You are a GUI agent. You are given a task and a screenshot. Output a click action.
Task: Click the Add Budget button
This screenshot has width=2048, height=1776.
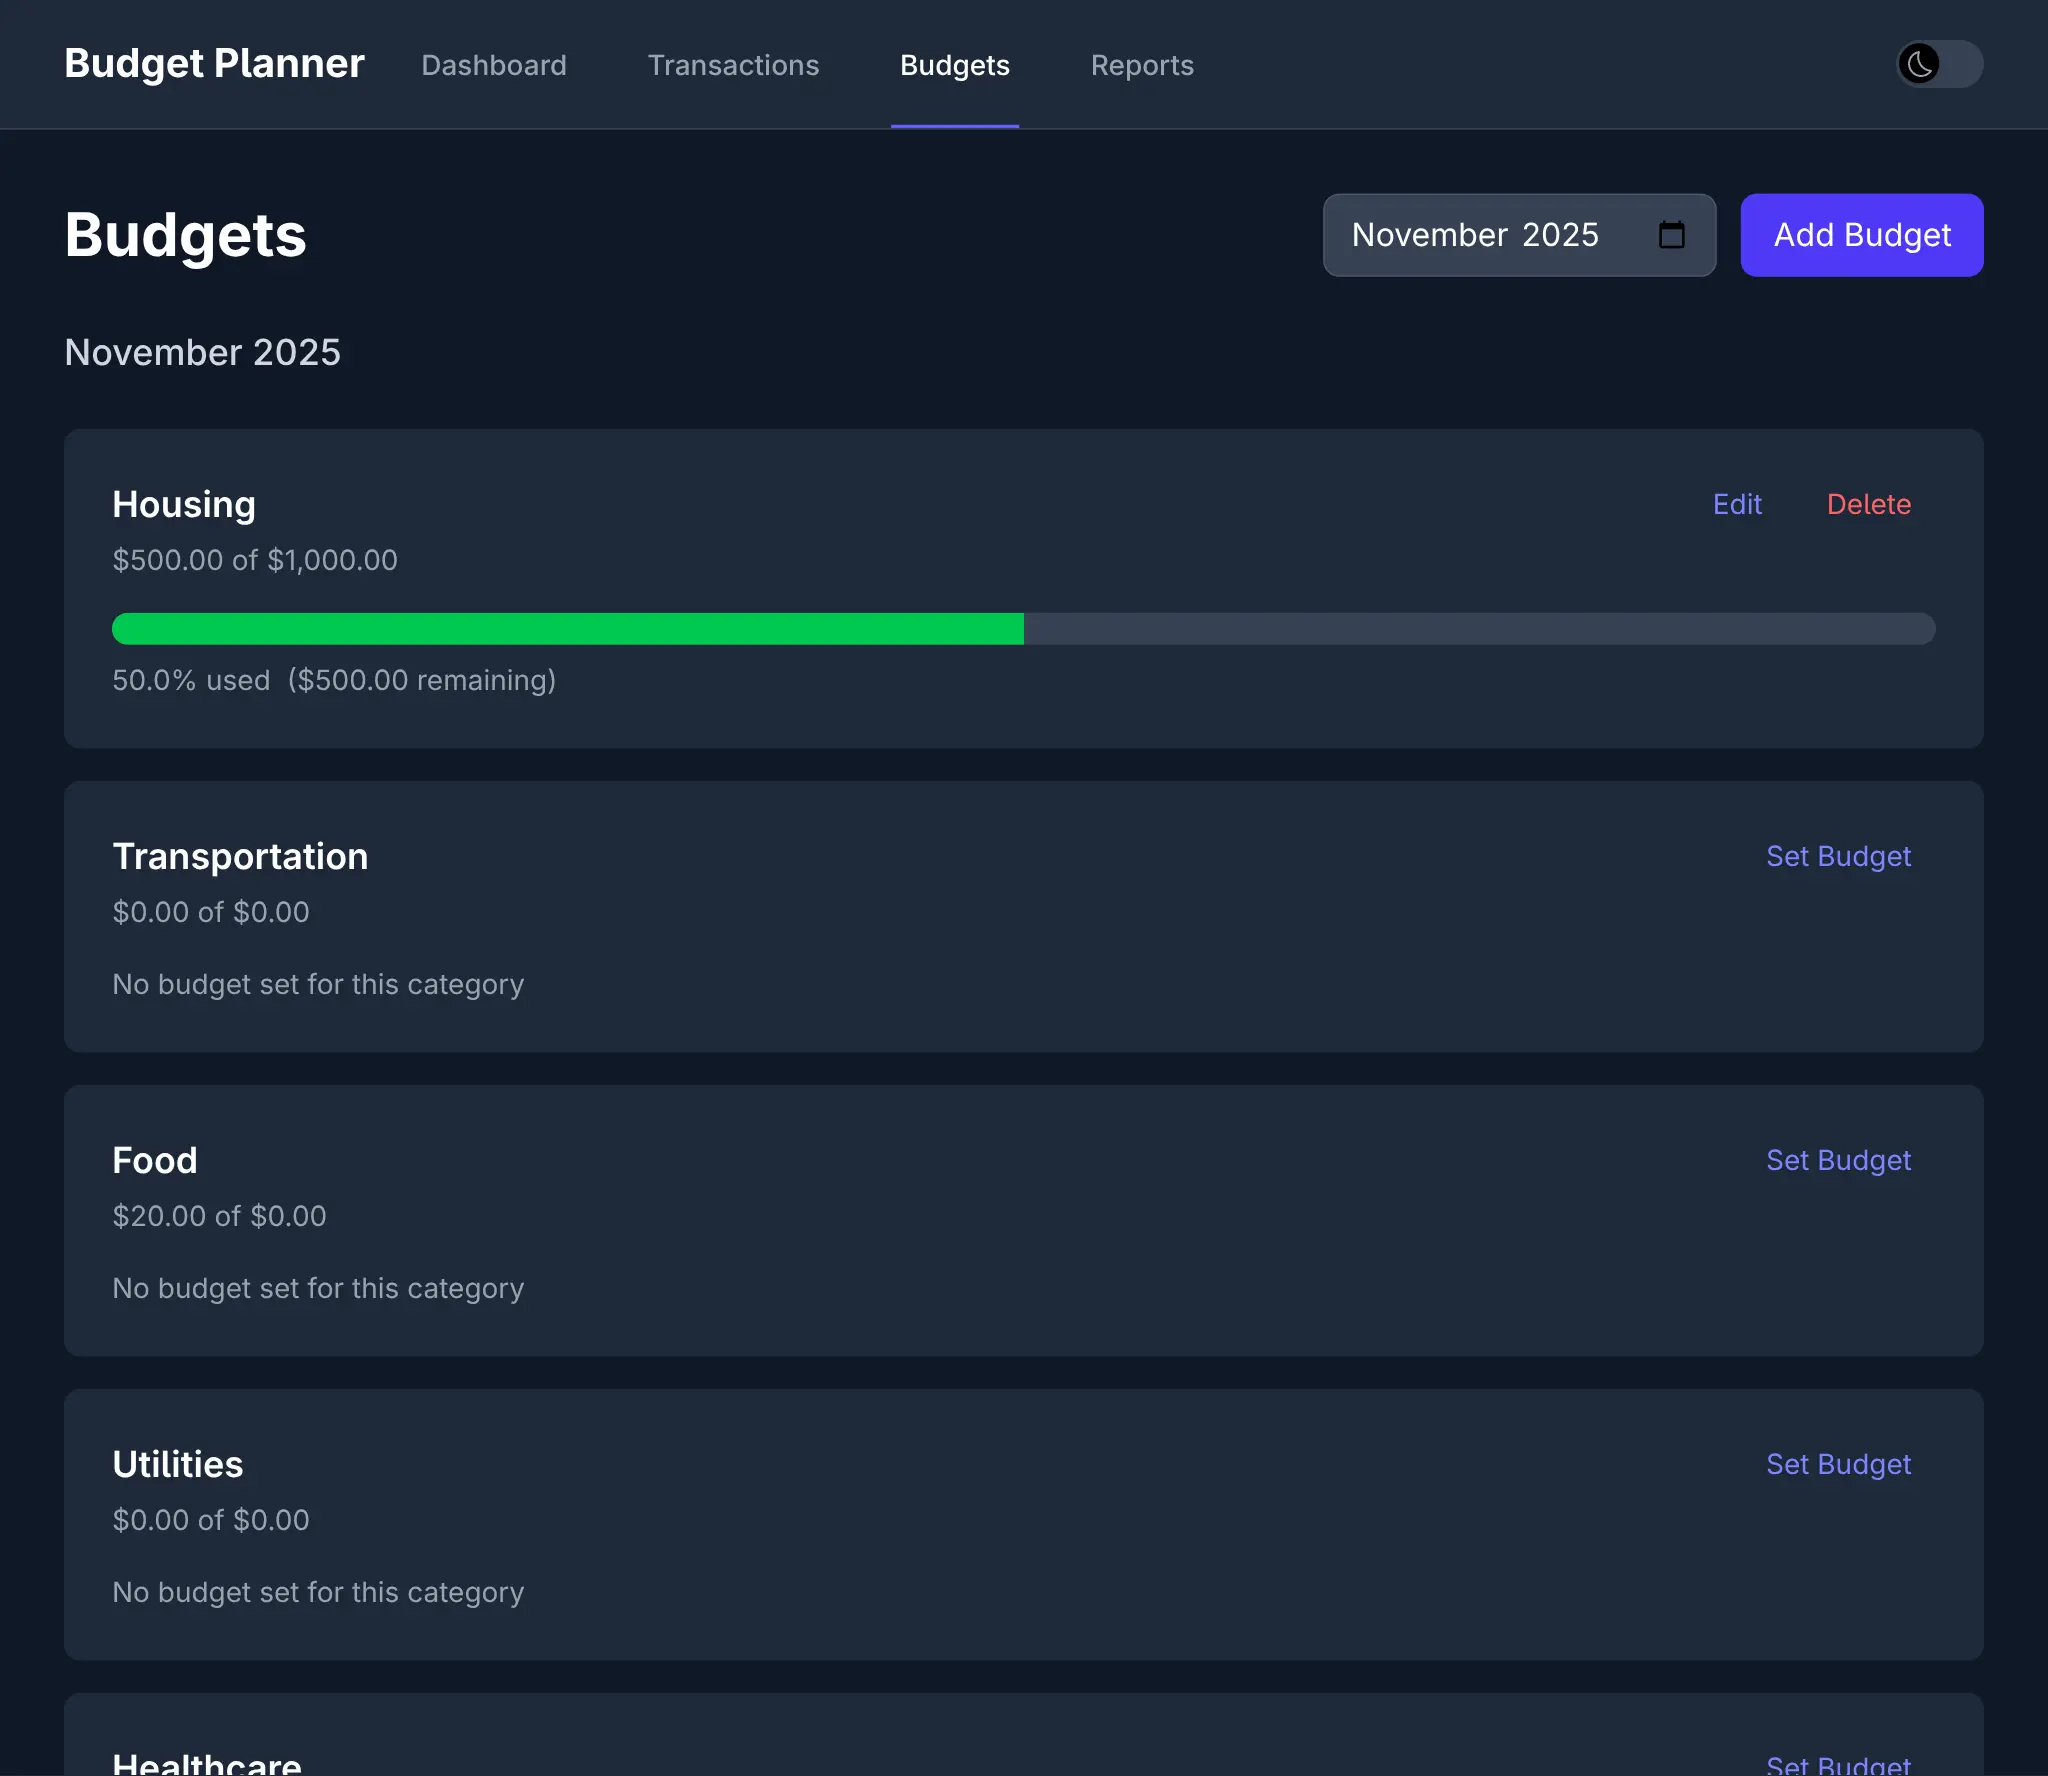pyautogui.click(x=1861, y=235)
